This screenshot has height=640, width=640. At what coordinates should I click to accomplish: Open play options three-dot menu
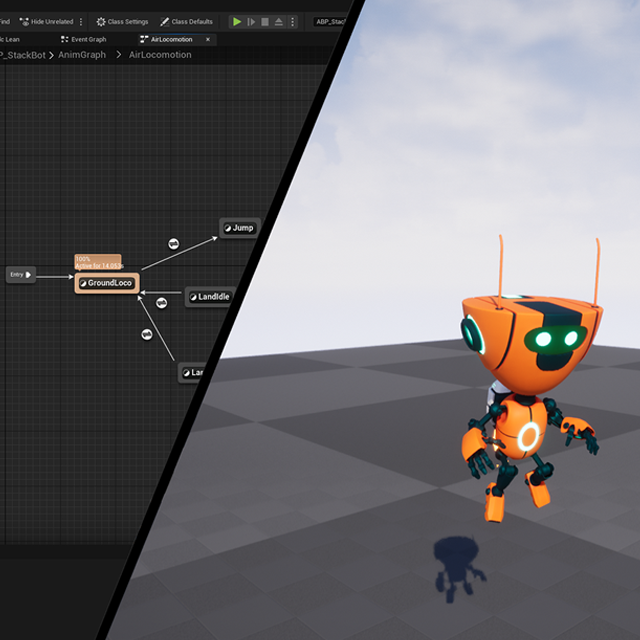pos(292,21)
